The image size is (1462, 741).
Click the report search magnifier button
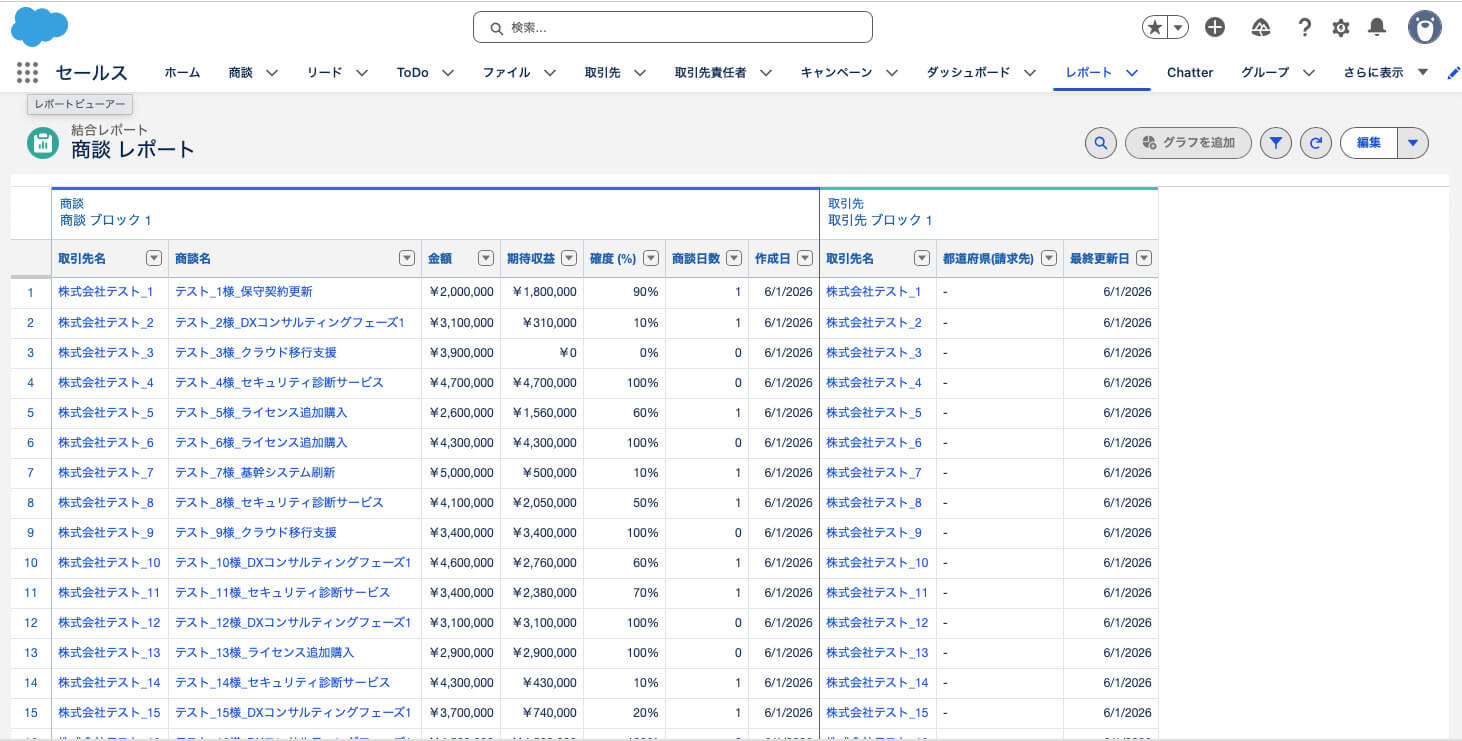click(1100, 143)
